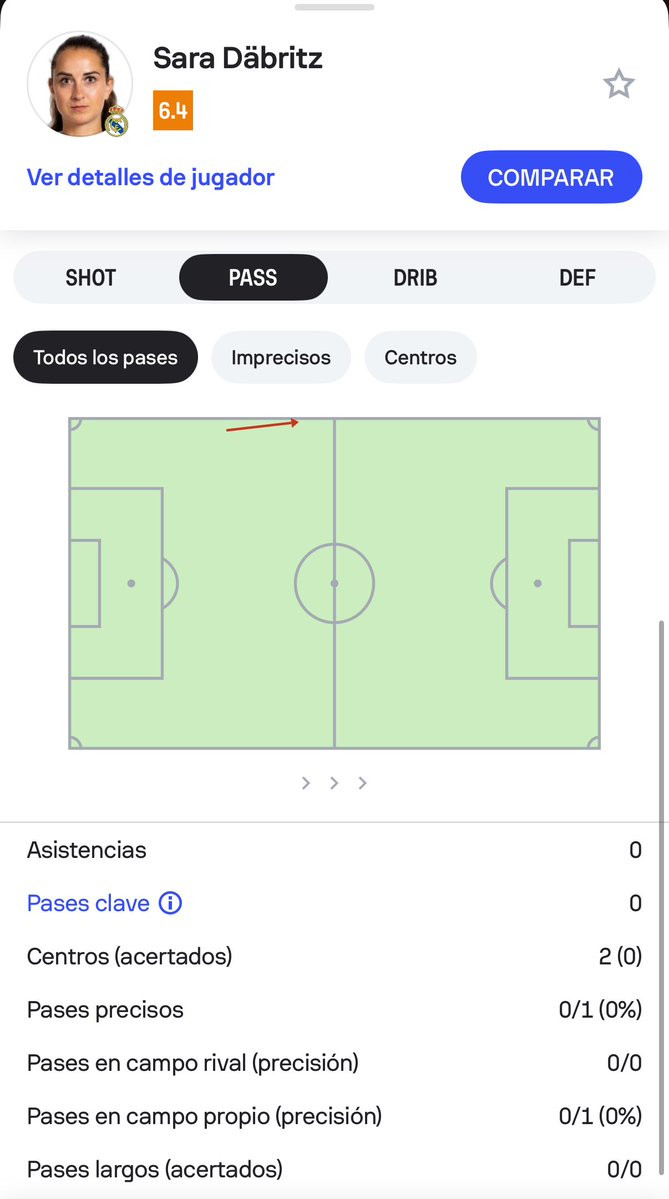669x1199 pixels.
Task: Click the attack direction chevrons below pitch
Action: 334,783
